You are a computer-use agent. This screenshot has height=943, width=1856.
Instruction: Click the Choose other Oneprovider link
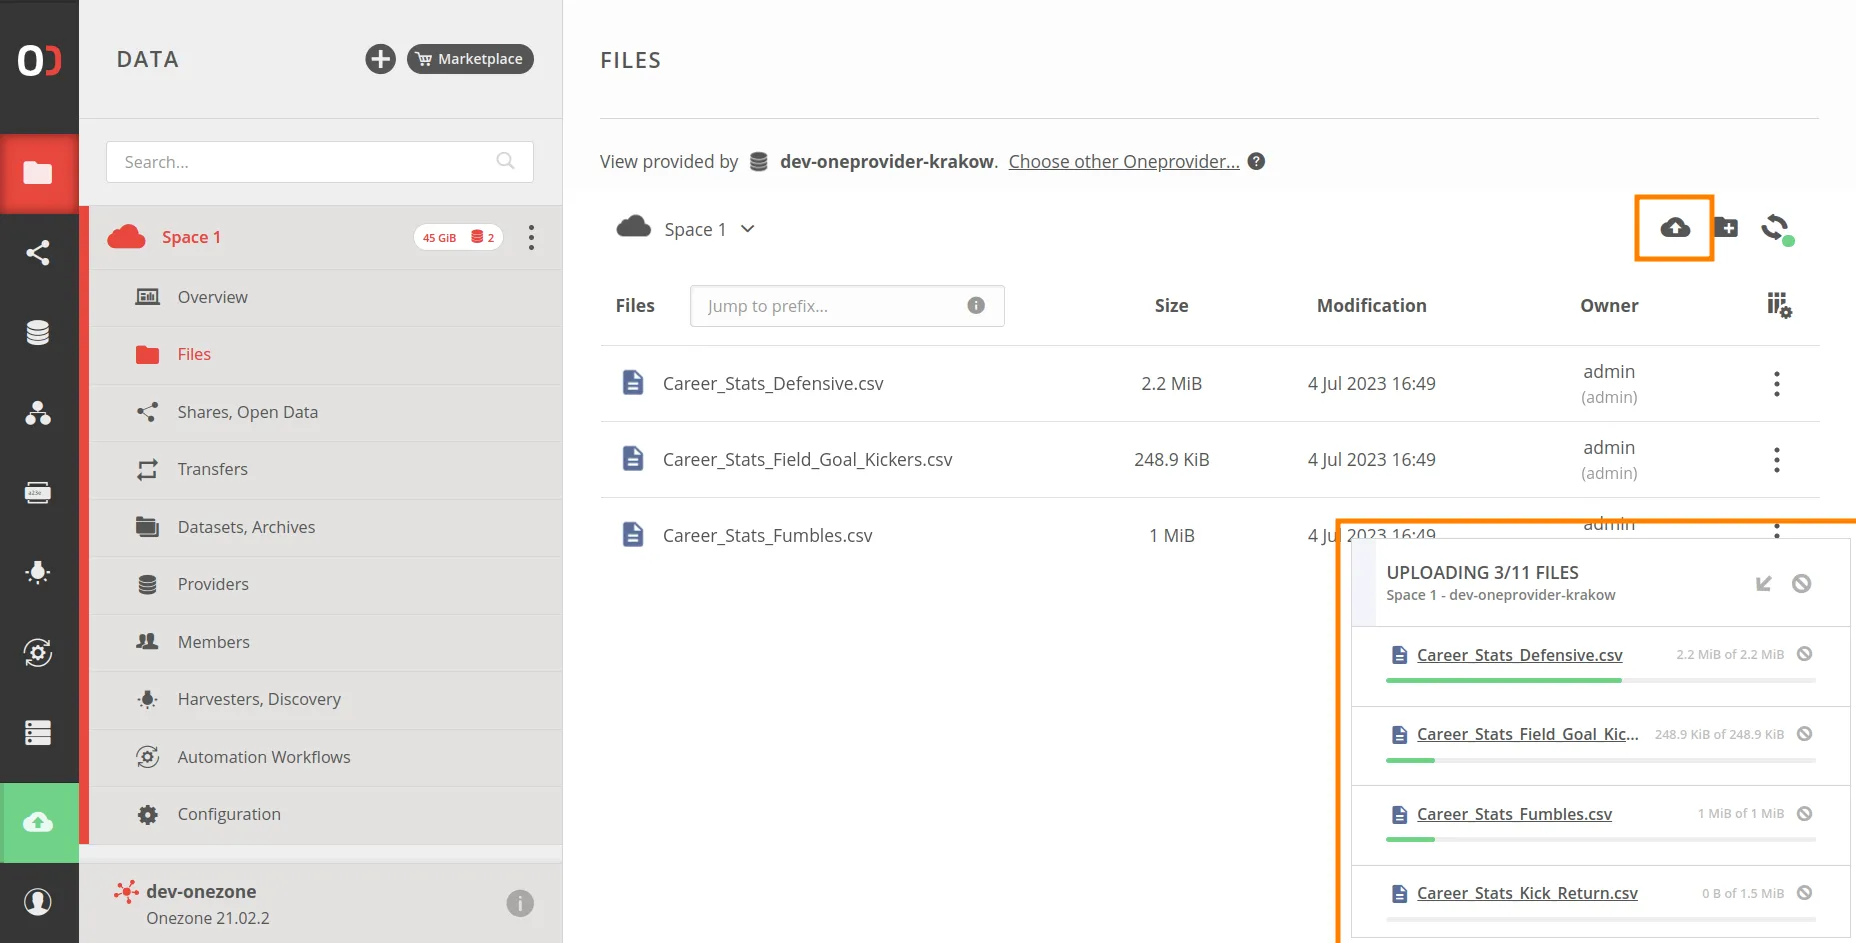[1122, 161]
